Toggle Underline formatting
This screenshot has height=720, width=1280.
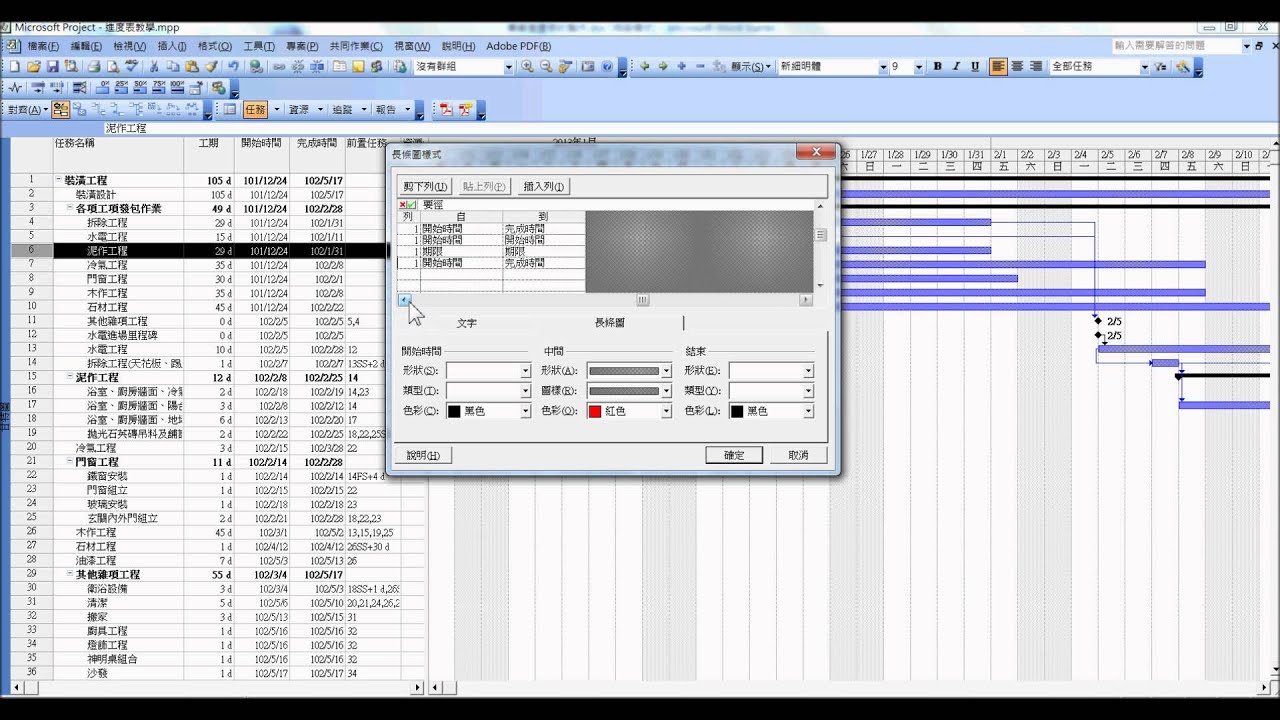click(x=975, y=66)
